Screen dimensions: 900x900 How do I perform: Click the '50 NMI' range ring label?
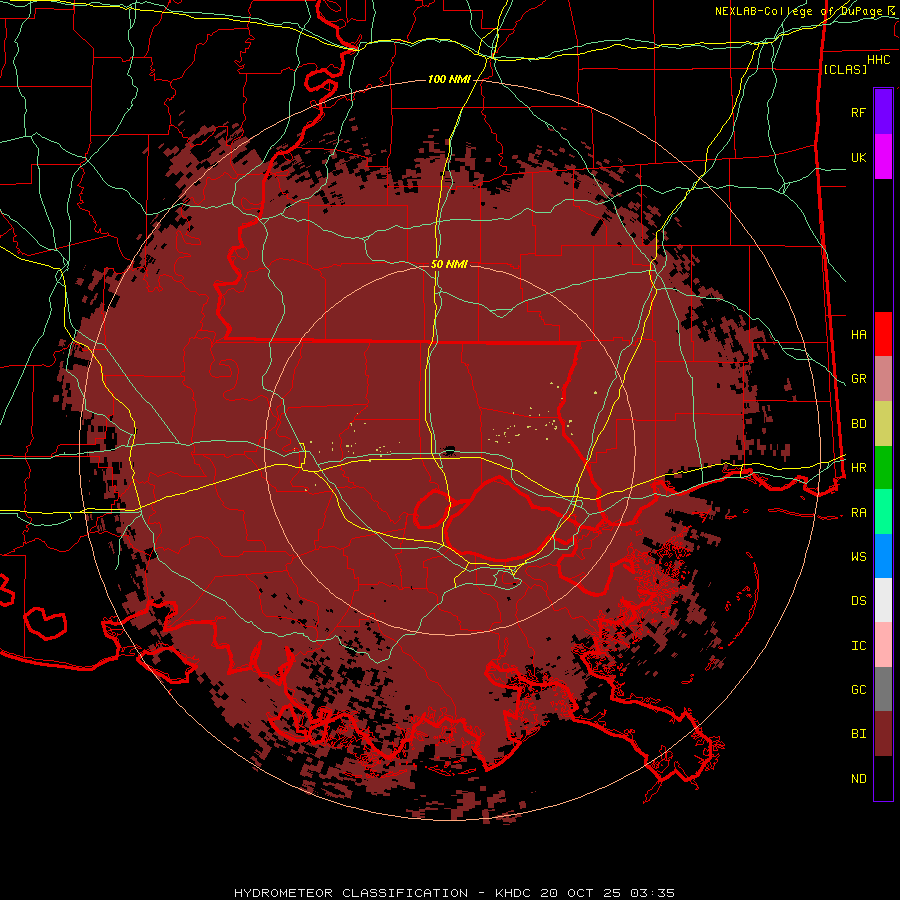[449, 264]
